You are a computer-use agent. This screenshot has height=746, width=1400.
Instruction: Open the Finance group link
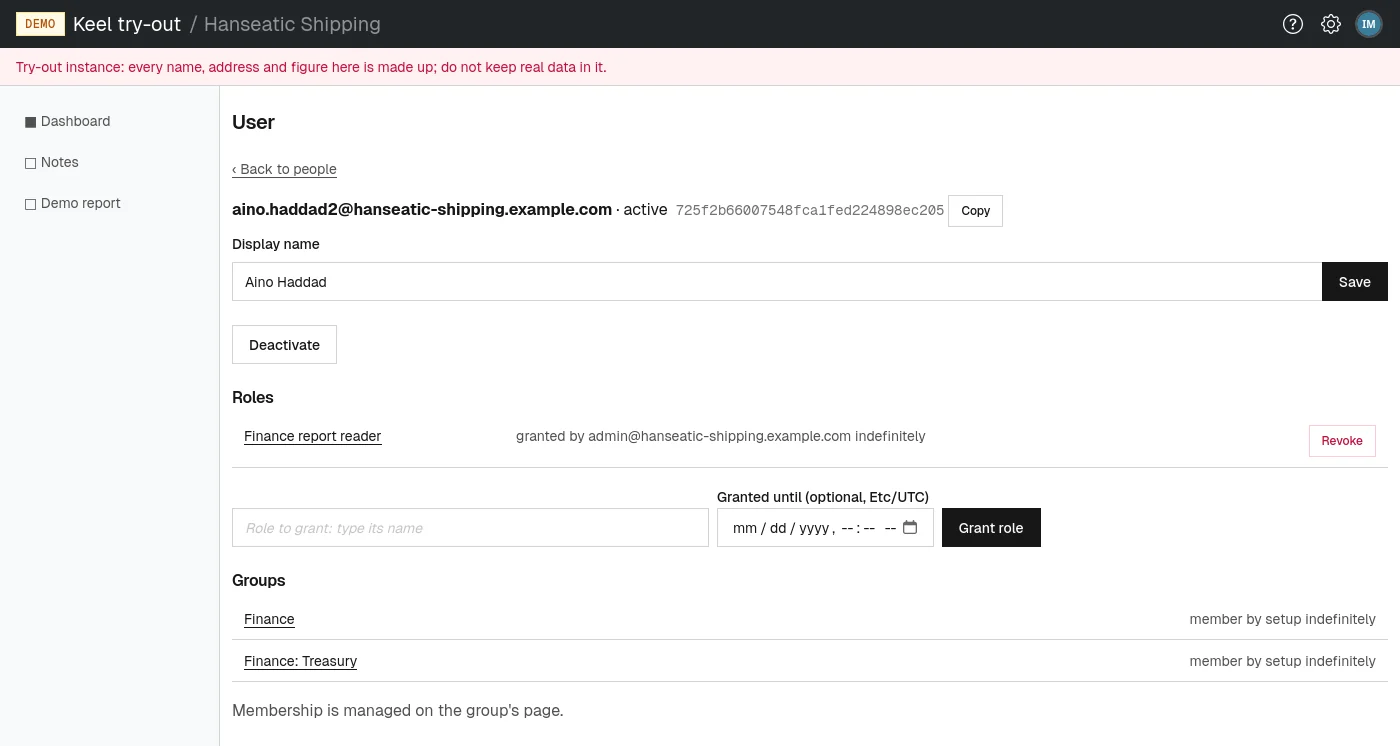(x=269, y=619)
